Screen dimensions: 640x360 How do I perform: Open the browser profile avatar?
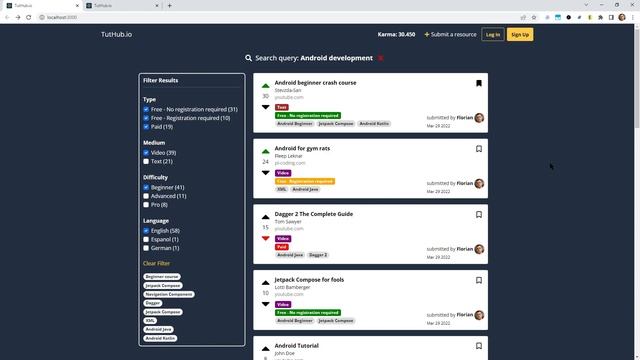[x=622, y=17]
